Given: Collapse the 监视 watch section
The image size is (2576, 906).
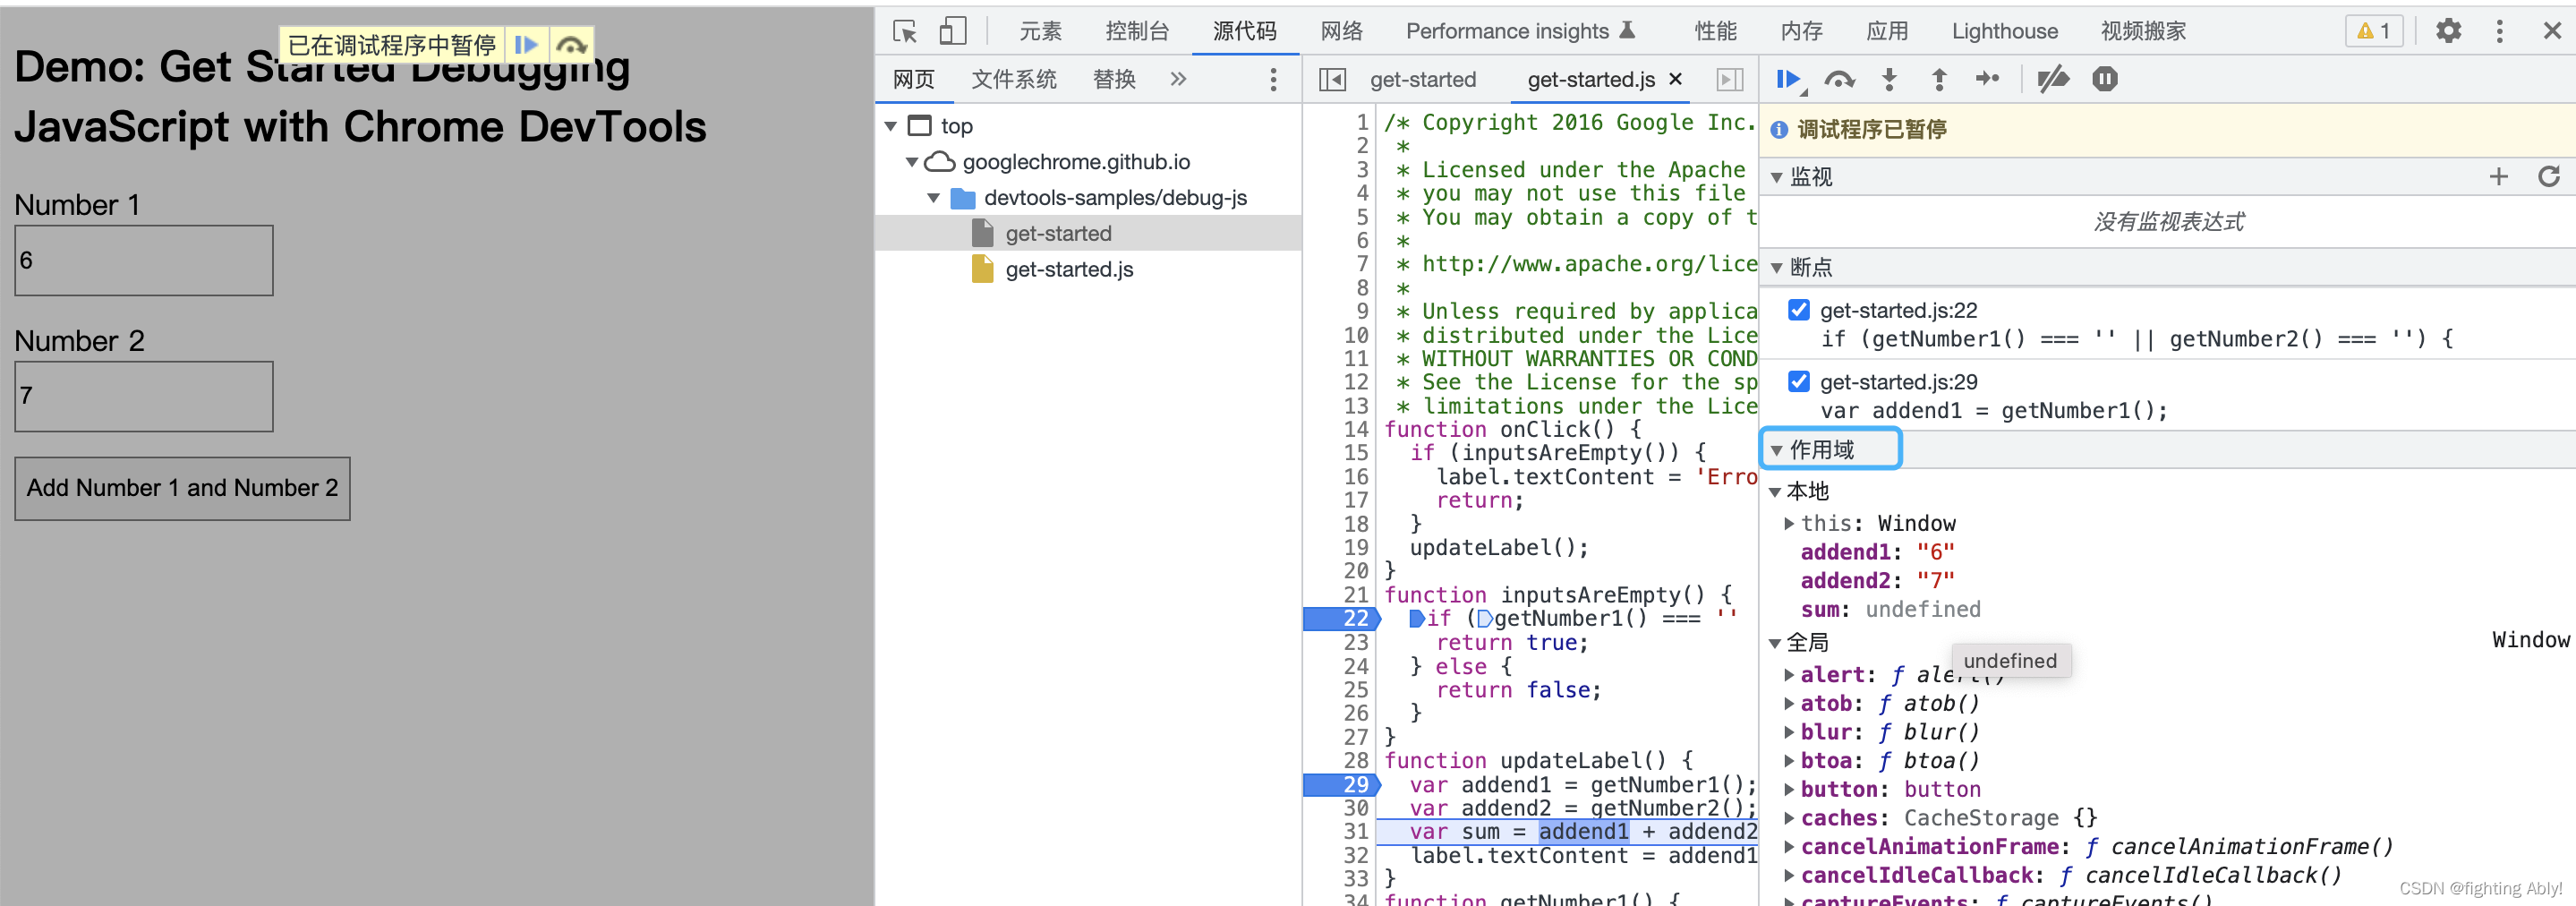Looking at the screenshot, I should pyautogui.click(x=1777, y=178).
